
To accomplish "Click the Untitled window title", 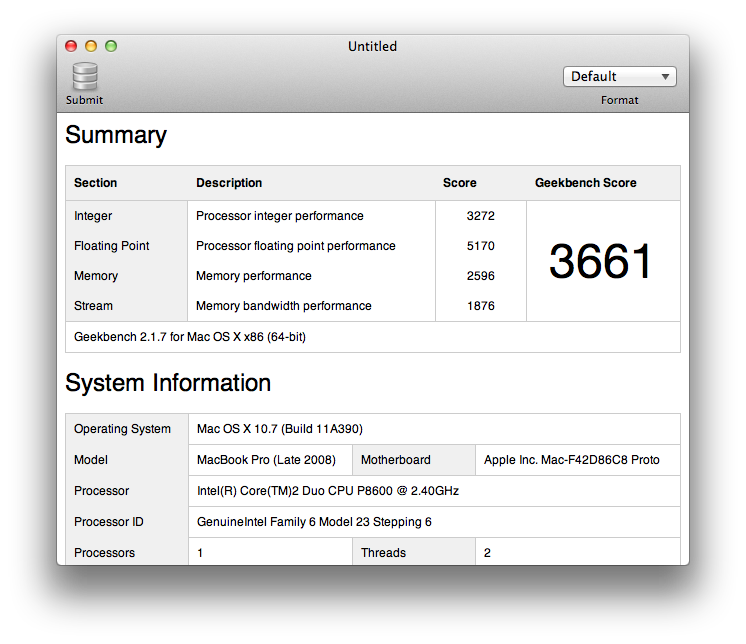I will (x=372, y=47).
